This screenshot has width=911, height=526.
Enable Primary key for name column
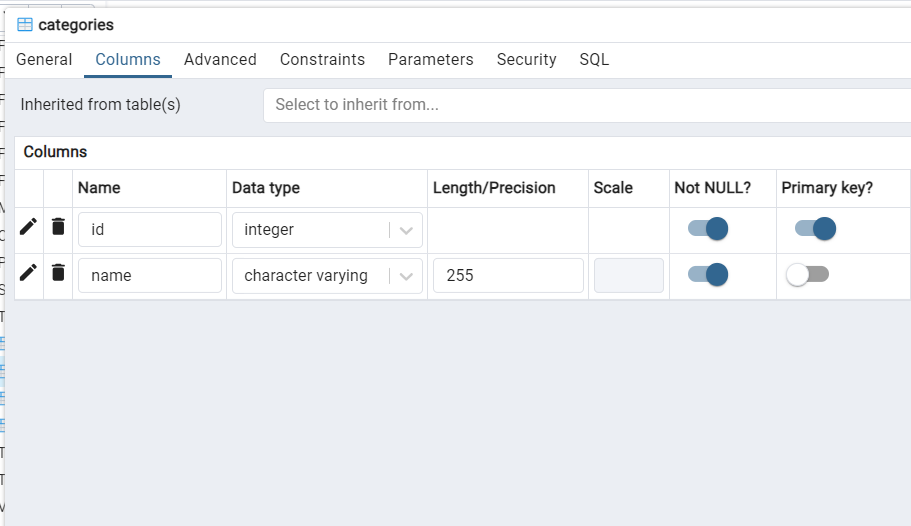click(807, 275)
